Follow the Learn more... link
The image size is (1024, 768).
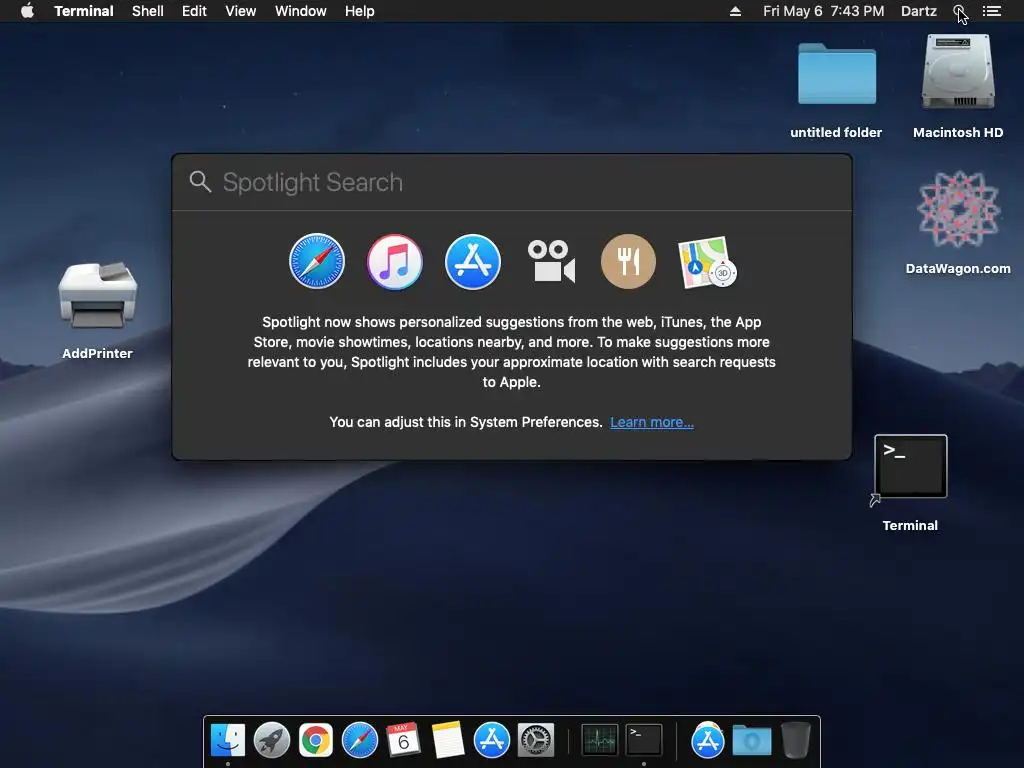pos(652,422)
